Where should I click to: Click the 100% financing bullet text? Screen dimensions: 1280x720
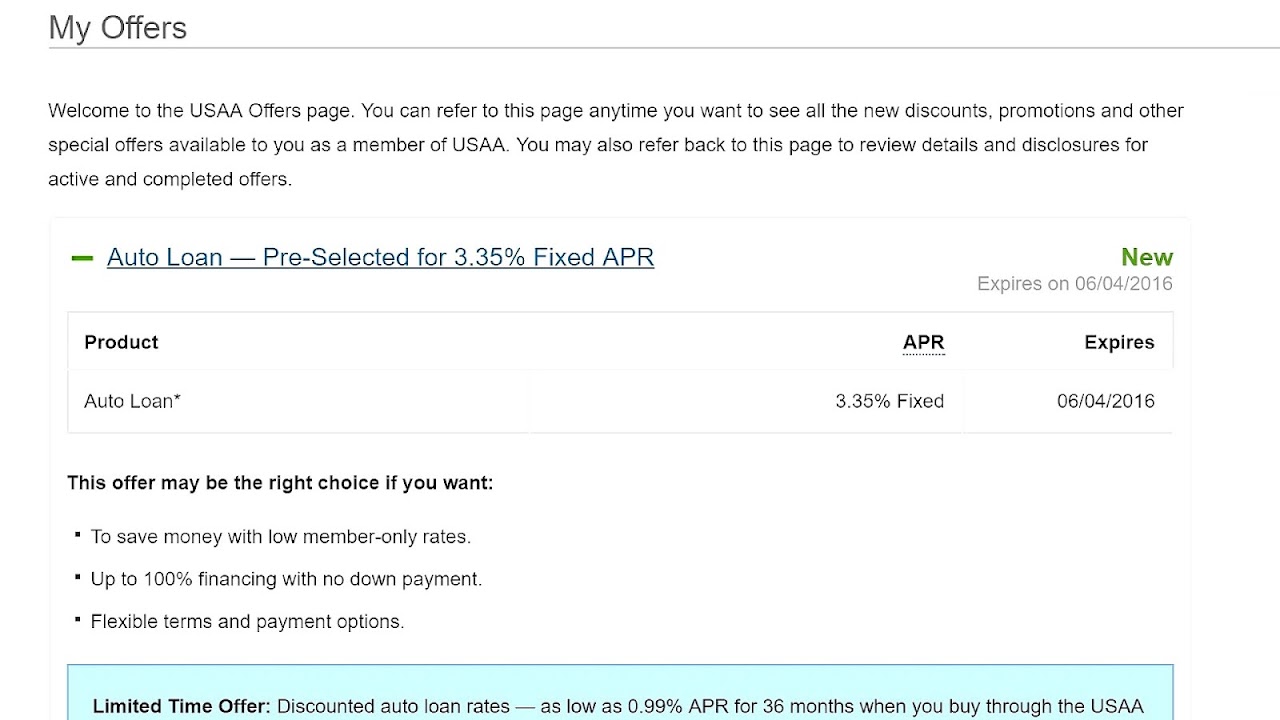pyautogui.click(x=286, y=579)
